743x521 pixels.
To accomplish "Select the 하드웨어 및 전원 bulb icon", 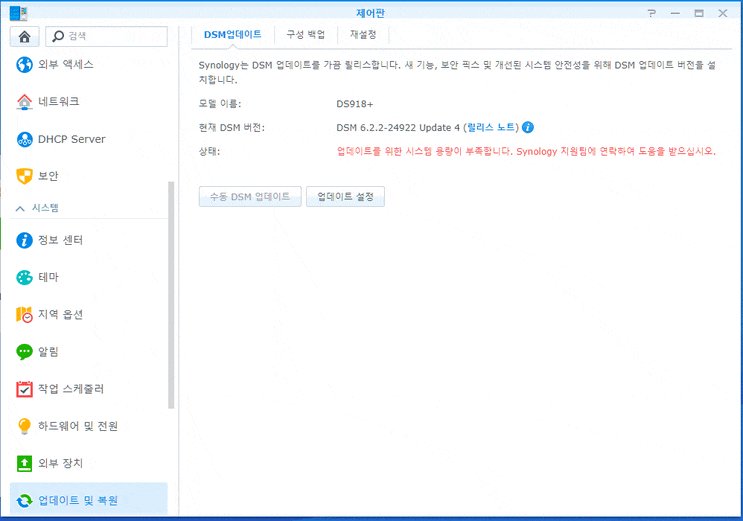I will pos(24,426).
